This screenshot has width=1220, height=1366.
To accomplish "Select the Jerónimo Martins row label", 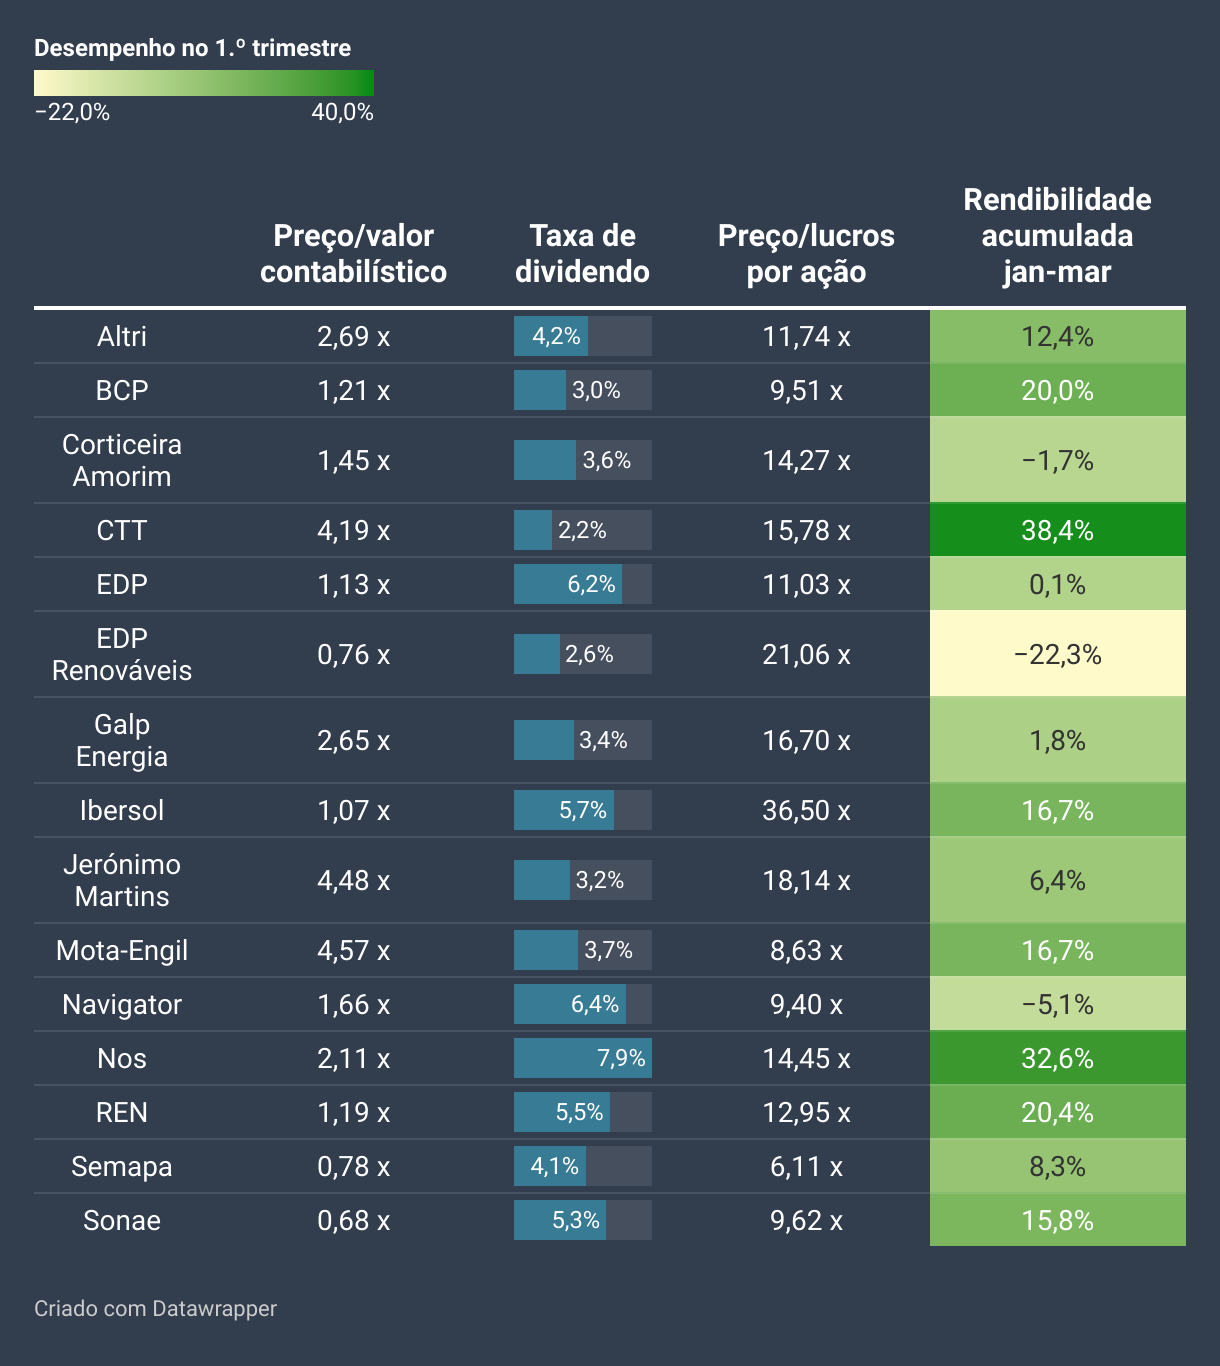I will point(122,880).
